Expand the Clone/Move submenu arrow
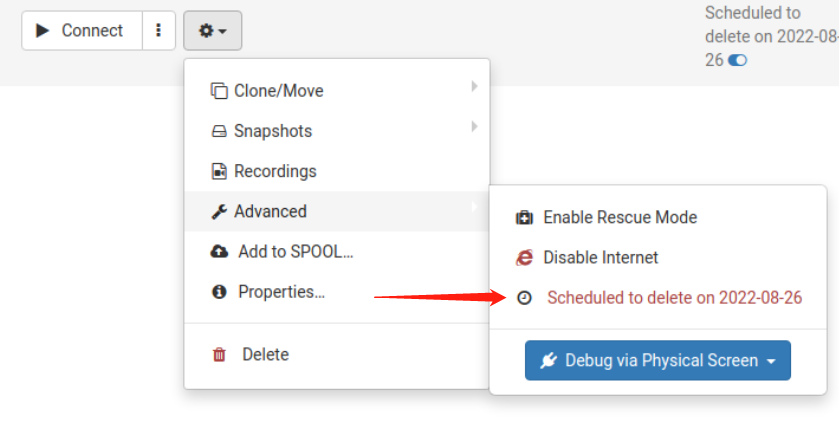 [474, 86]
